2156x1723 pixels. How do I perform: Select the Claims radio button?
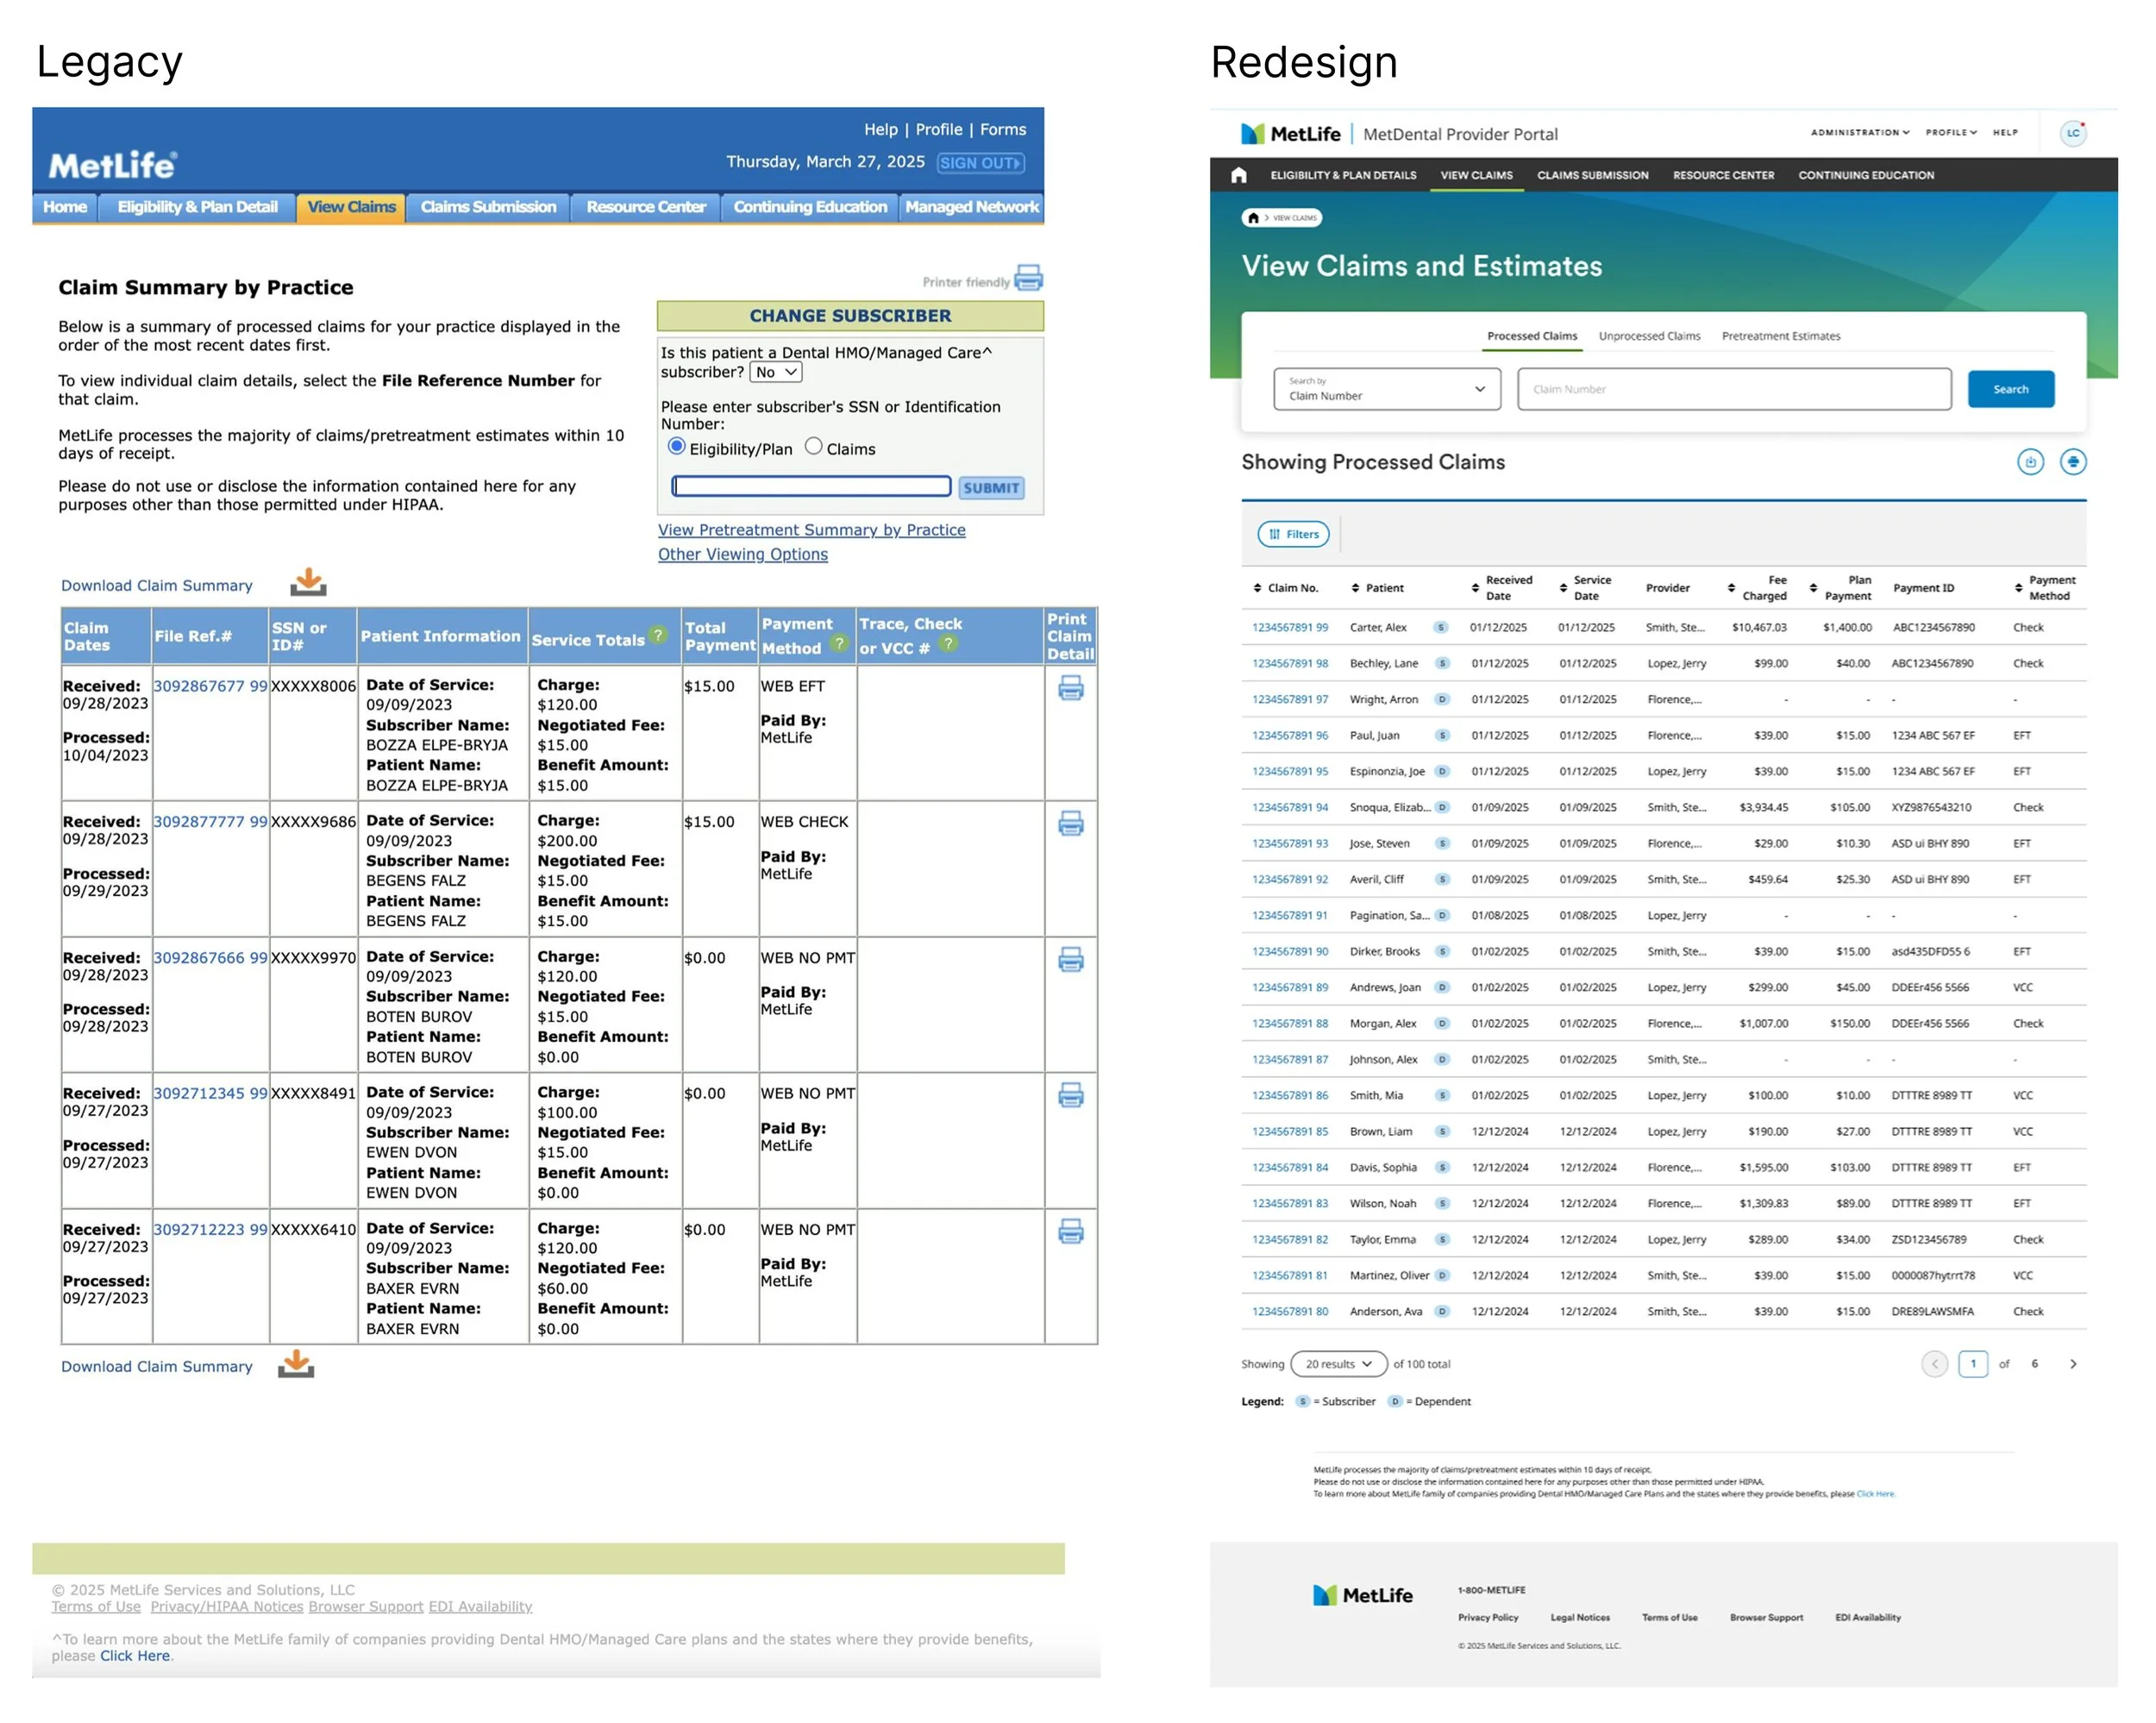pyautogui.click(x=814, y=447)
